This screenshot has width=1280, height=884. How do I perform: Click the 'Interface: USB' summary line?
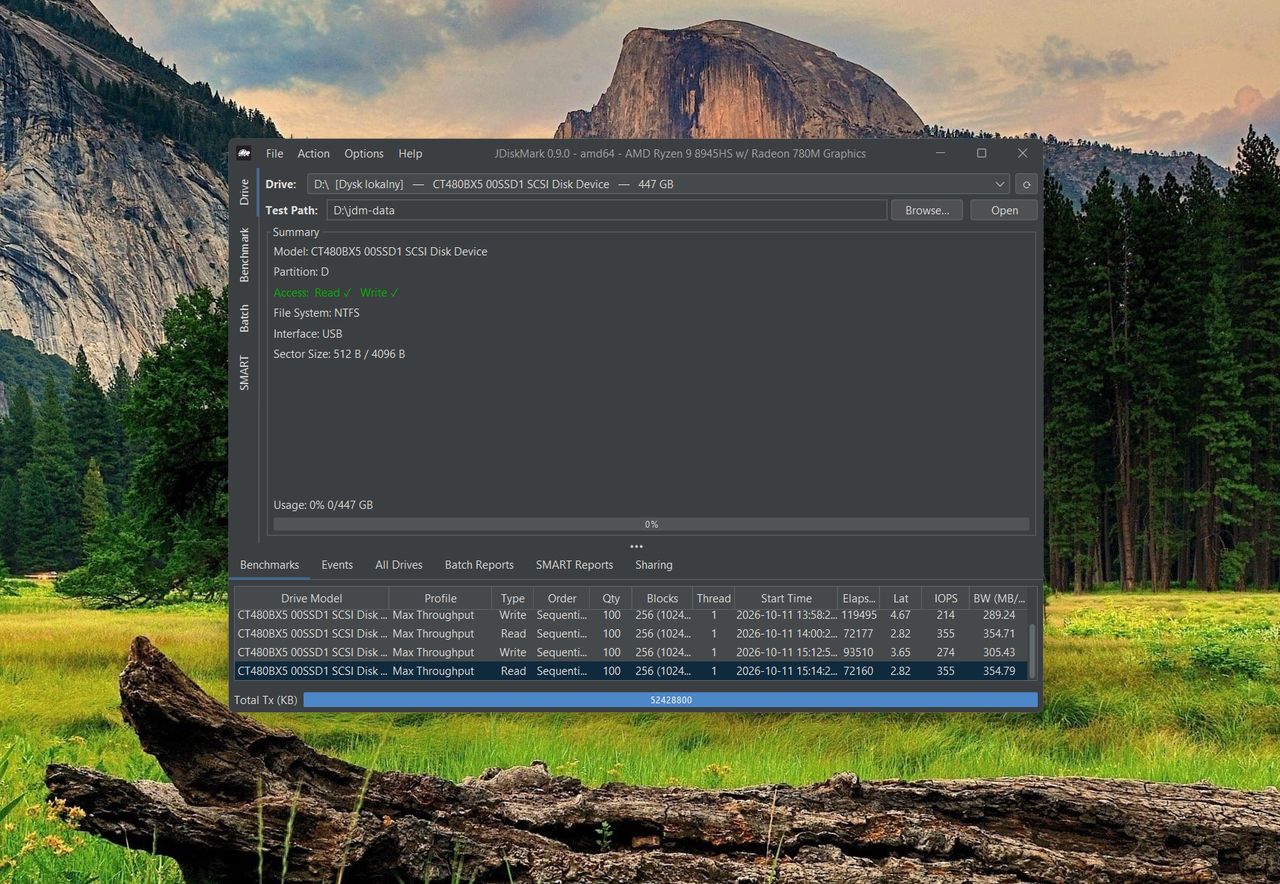point(308,334)
